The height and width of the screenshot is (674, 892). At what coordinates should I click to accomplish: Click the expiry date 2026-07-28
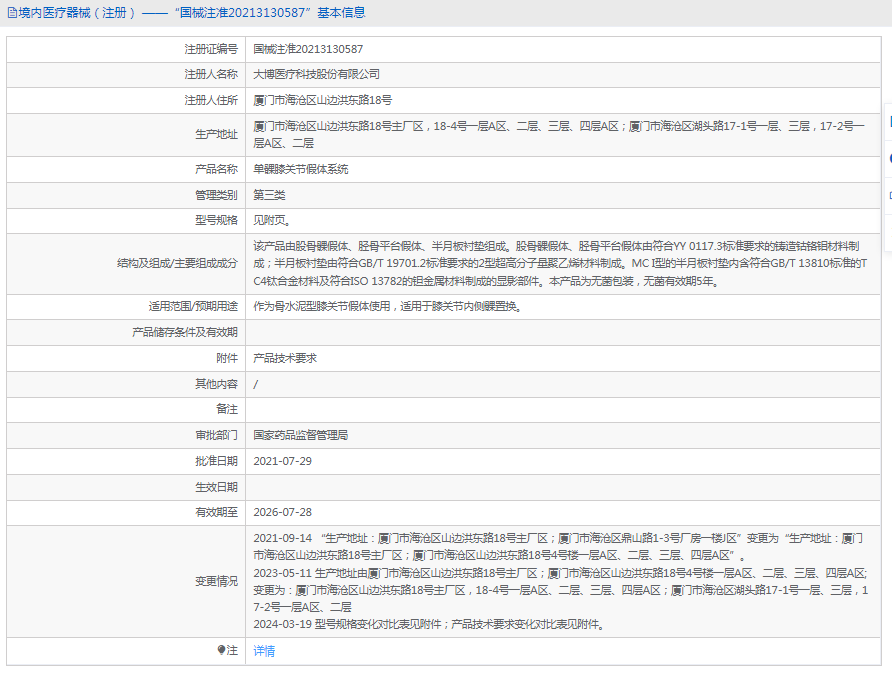click(283, 512)
